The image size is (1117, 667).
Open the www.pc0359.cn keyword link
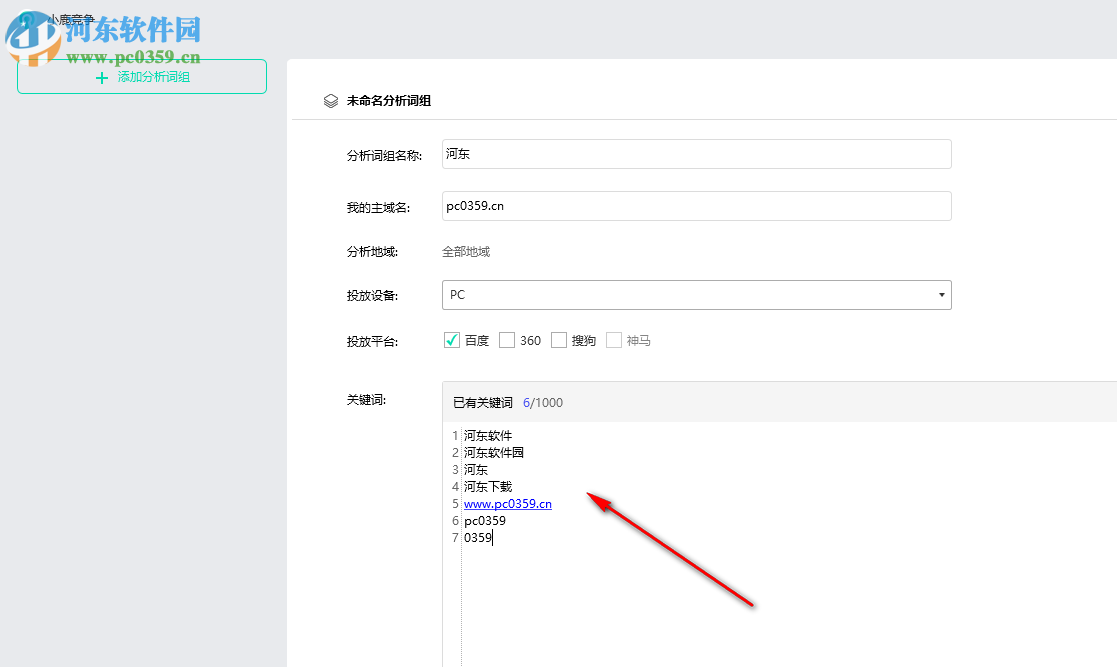pyautogui.click(x=507, y=503)
